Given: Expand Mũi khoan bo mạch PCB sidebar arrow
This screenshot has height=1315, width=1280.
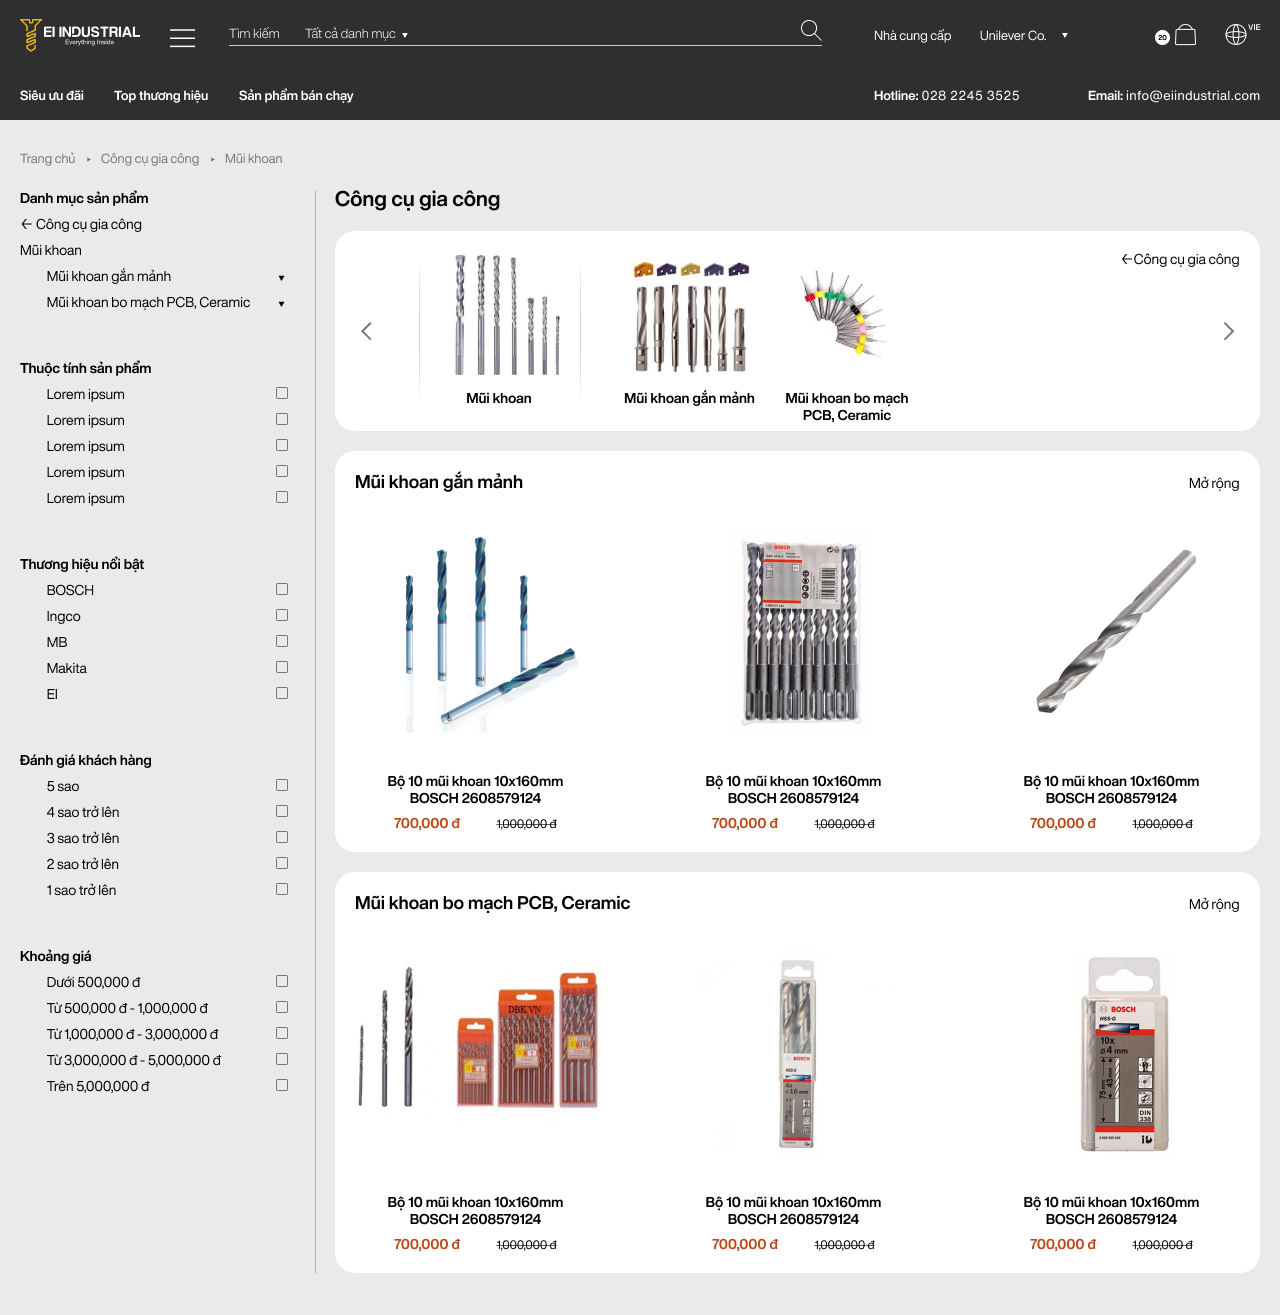Looking at the screenshot, I should point(281,304).
